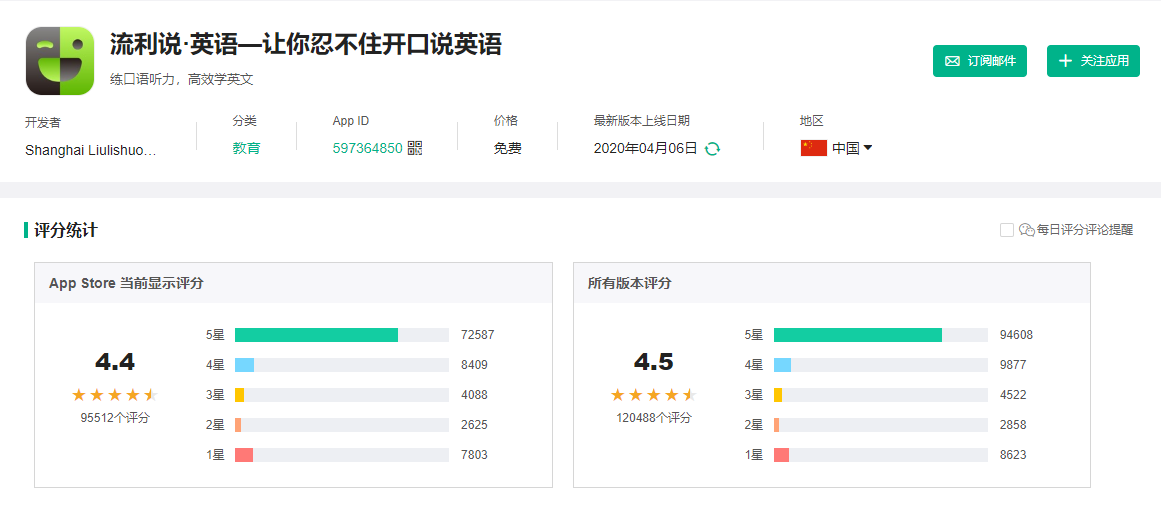The height and width of the screenshot is (506, 1161).
Task: Click the 订阅邮件 button
Action: pos(980,61)
